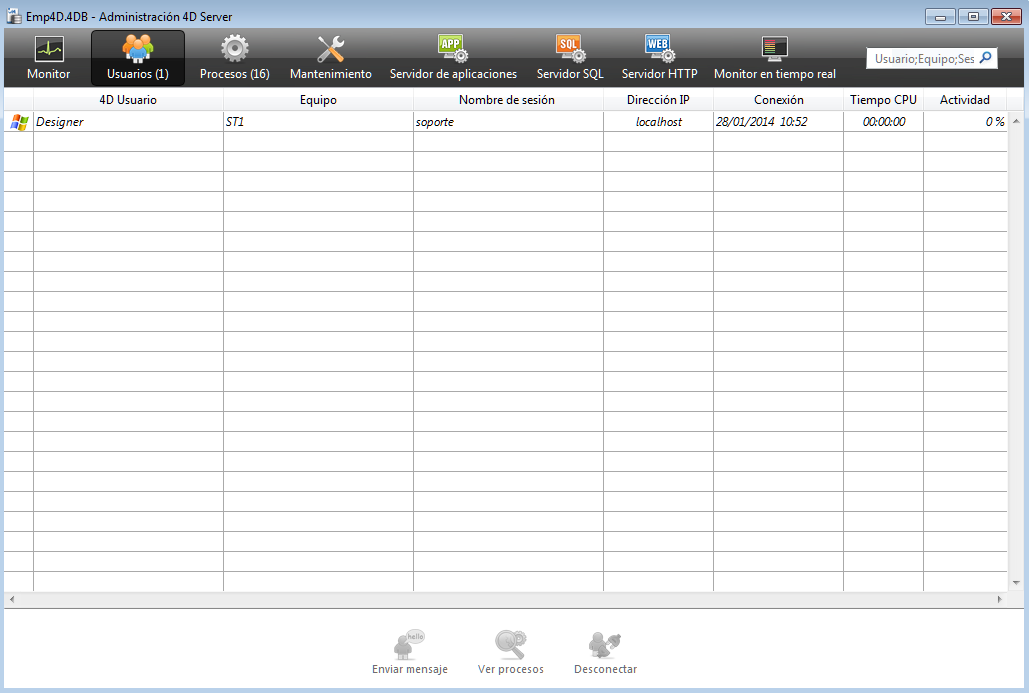The height and width of the screenshot is (693, 1029).
Task: Go to Mantenimiento page
Action: pyautogui.click(x=331, y=58)
